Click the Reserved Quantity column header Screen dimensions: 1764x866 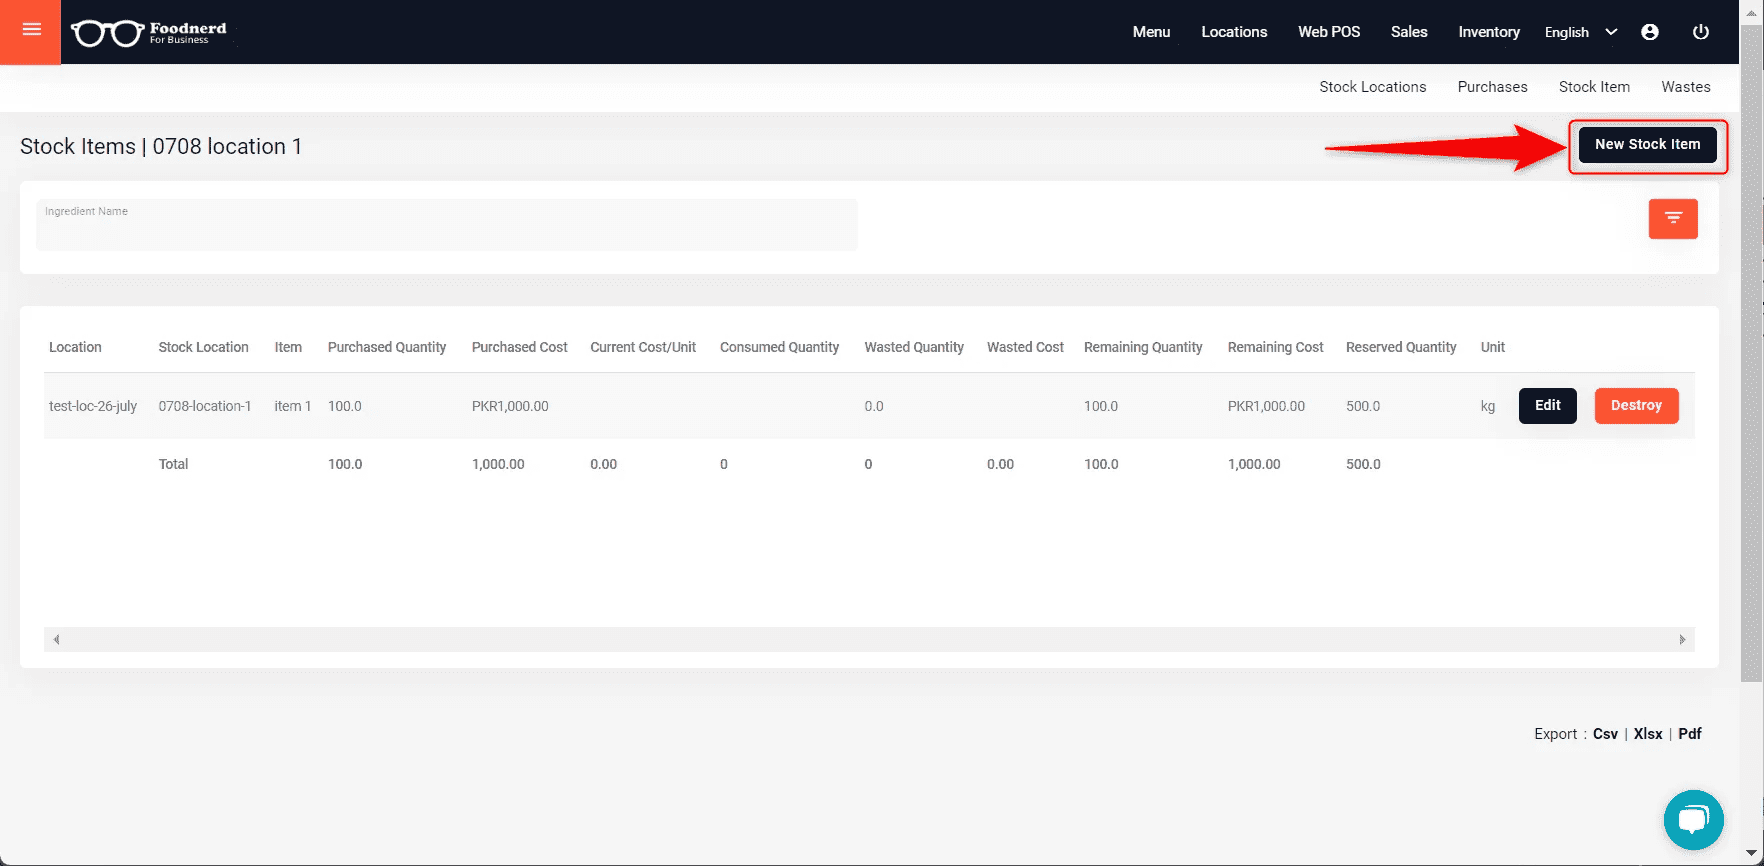pos(1401,347)
